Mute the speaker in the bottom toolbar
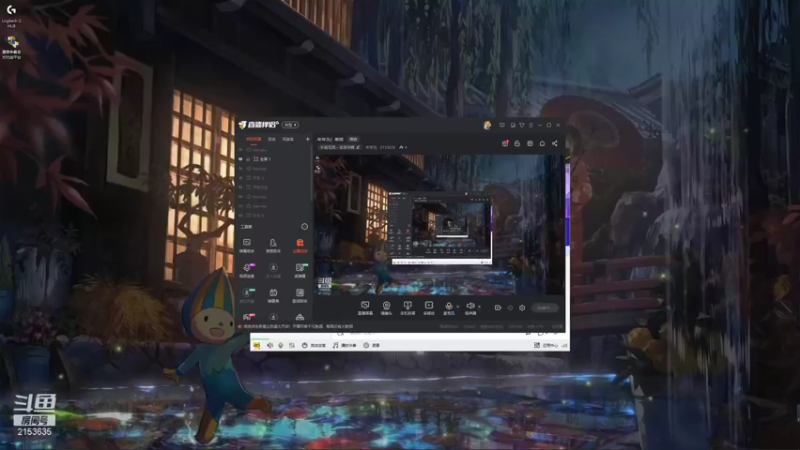 [x=470, y=308]
